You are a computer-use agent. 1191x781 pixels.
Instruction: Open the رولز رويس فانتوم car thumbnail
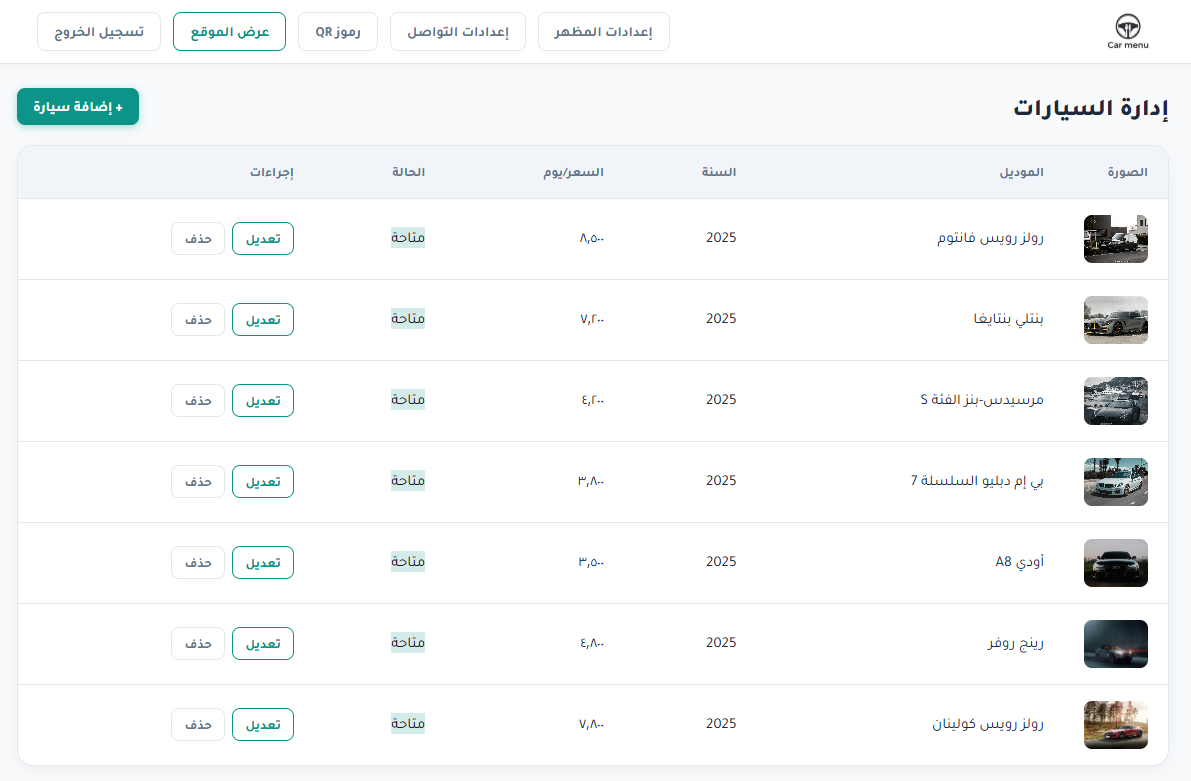point(1115,239)
